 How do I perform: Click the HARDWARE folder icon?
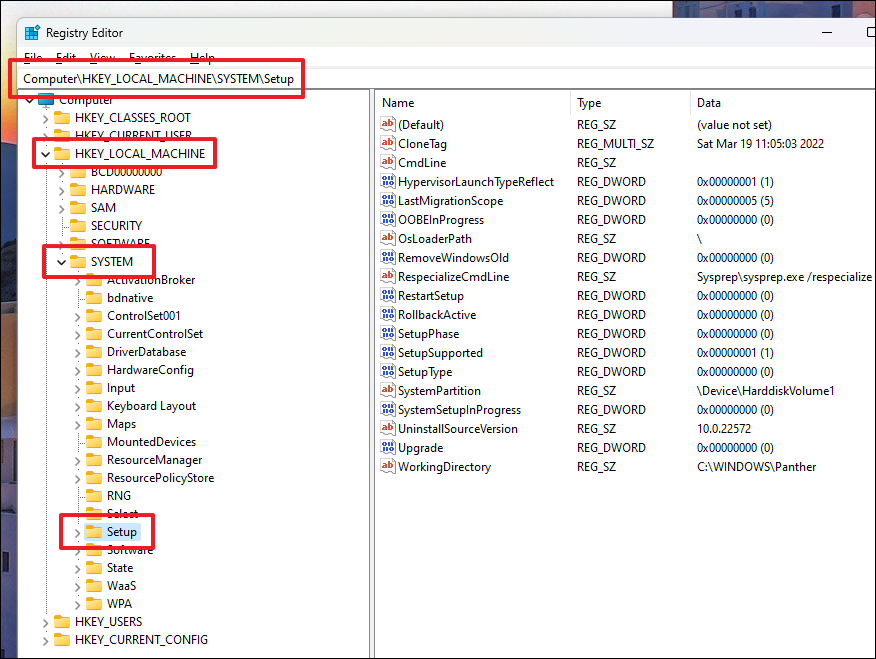click(78, 190)
